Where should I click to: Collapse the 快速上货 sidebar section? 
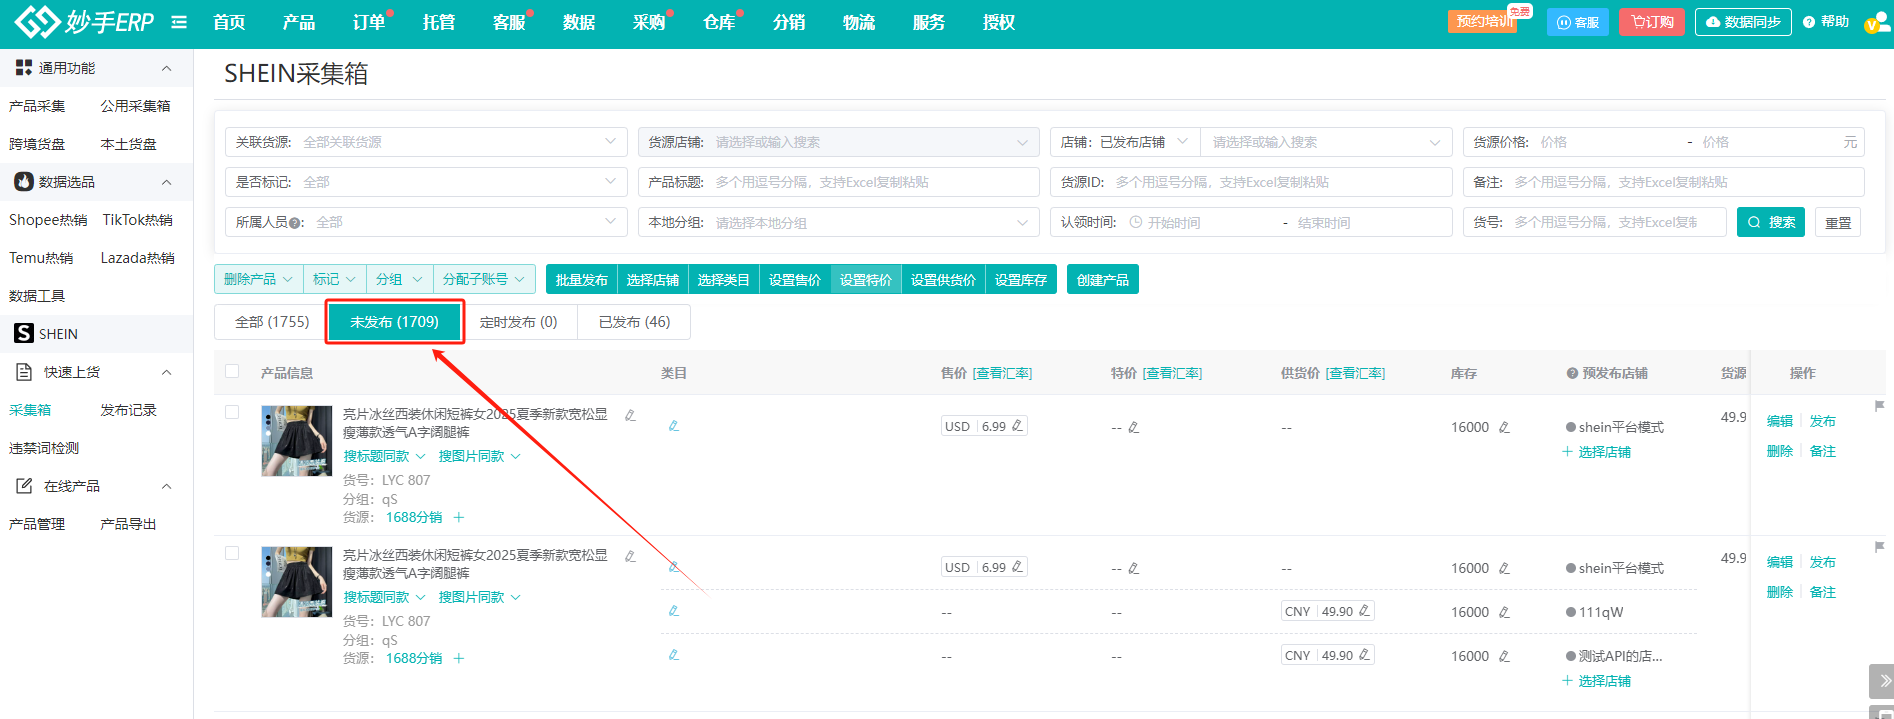[x=166, y=372]
